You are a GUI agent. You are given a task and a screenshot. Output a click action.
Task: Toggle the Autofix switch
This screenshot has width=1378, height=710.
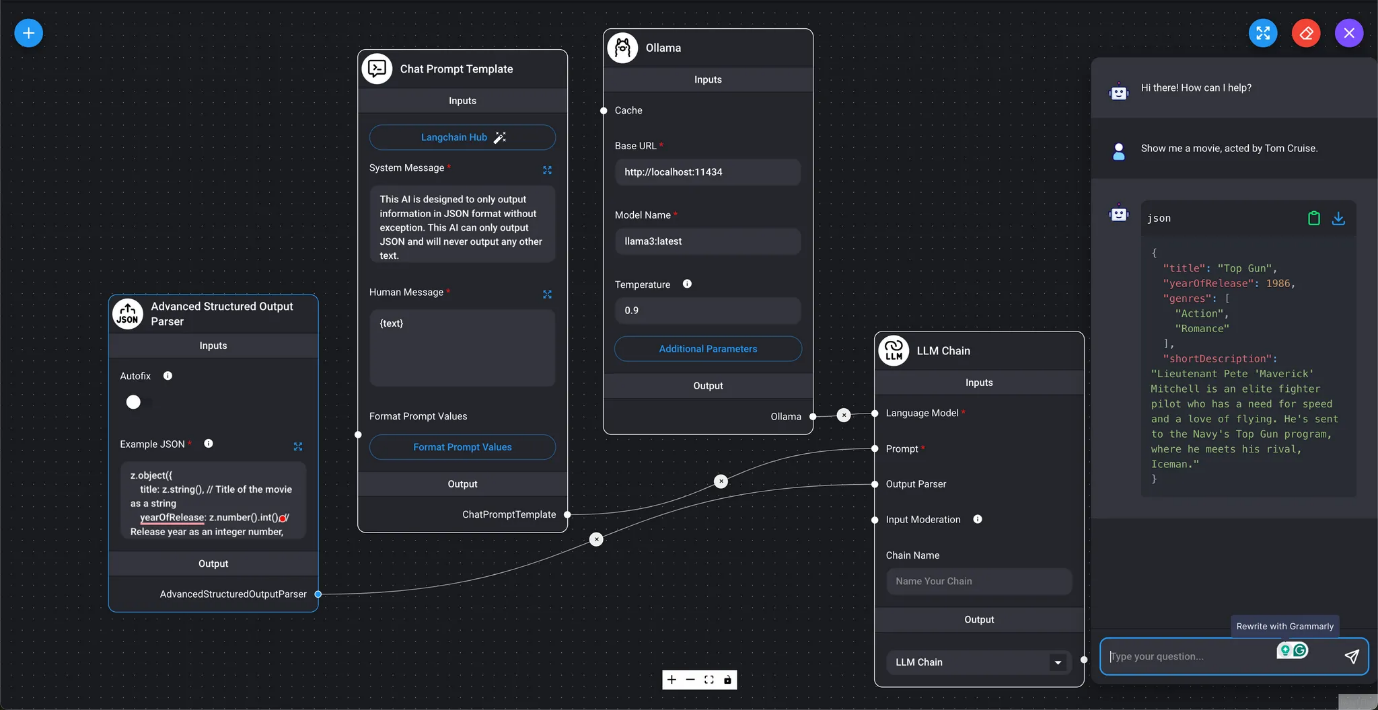coord(133,402)
